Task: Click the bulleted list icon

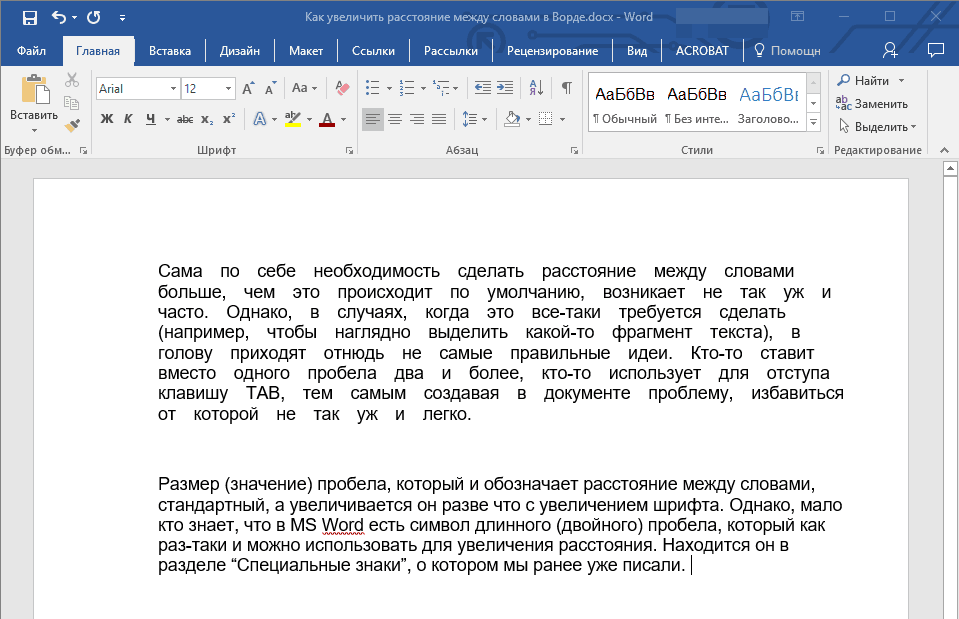Action: point(372,89)
